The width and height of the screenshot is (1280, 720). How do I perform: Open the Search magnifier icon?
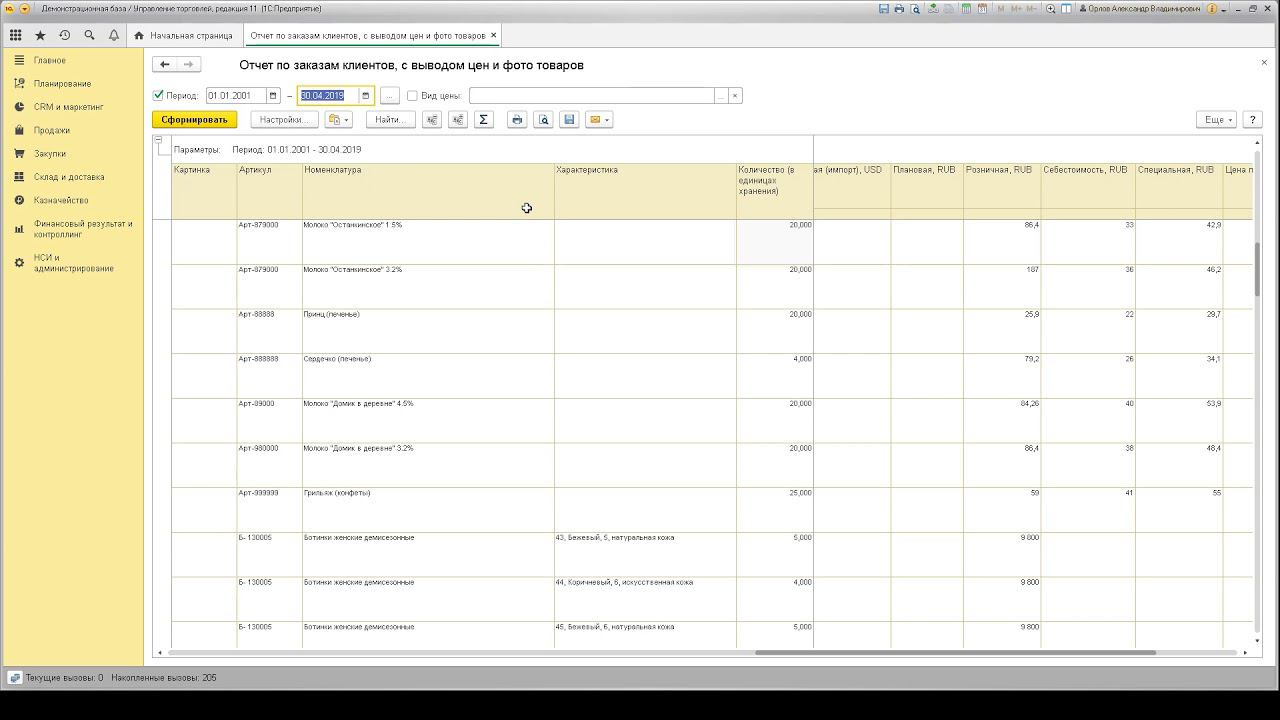89,35
